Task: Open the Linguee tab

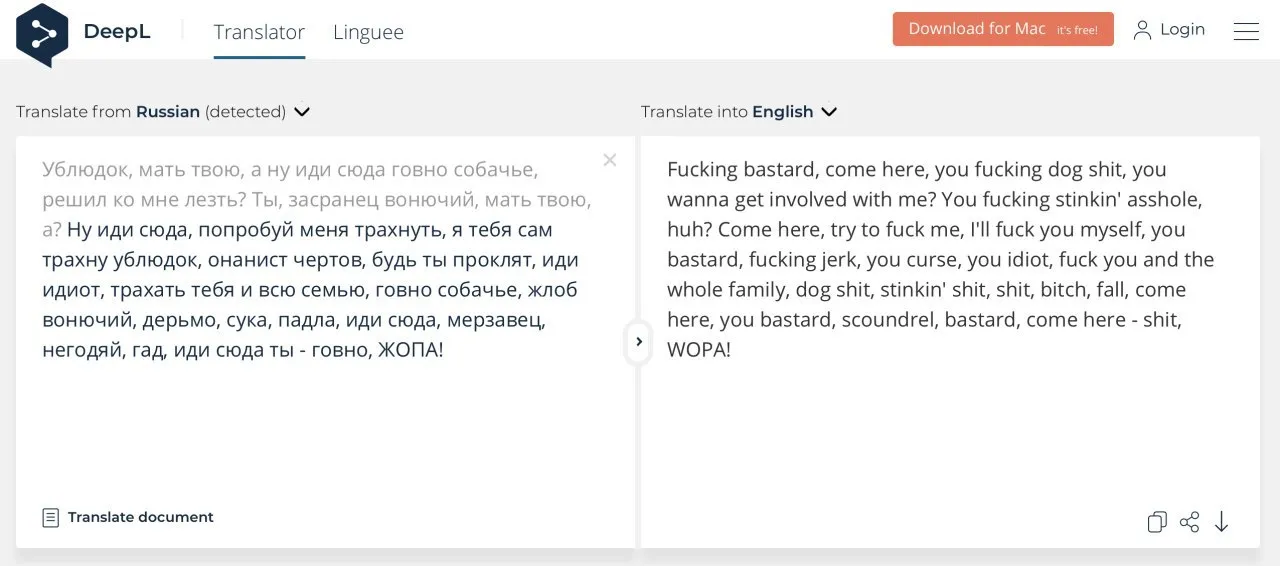Action: 368,32
